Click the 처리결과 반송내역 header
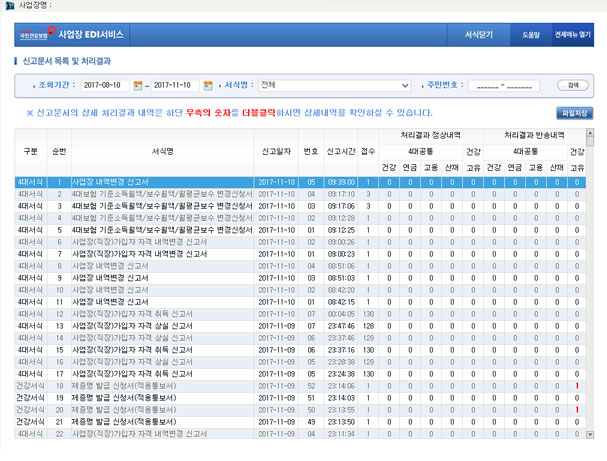Image resolution: width=607 pixels, height=461 pixels. pyautogui.click(x=534, y=135)
